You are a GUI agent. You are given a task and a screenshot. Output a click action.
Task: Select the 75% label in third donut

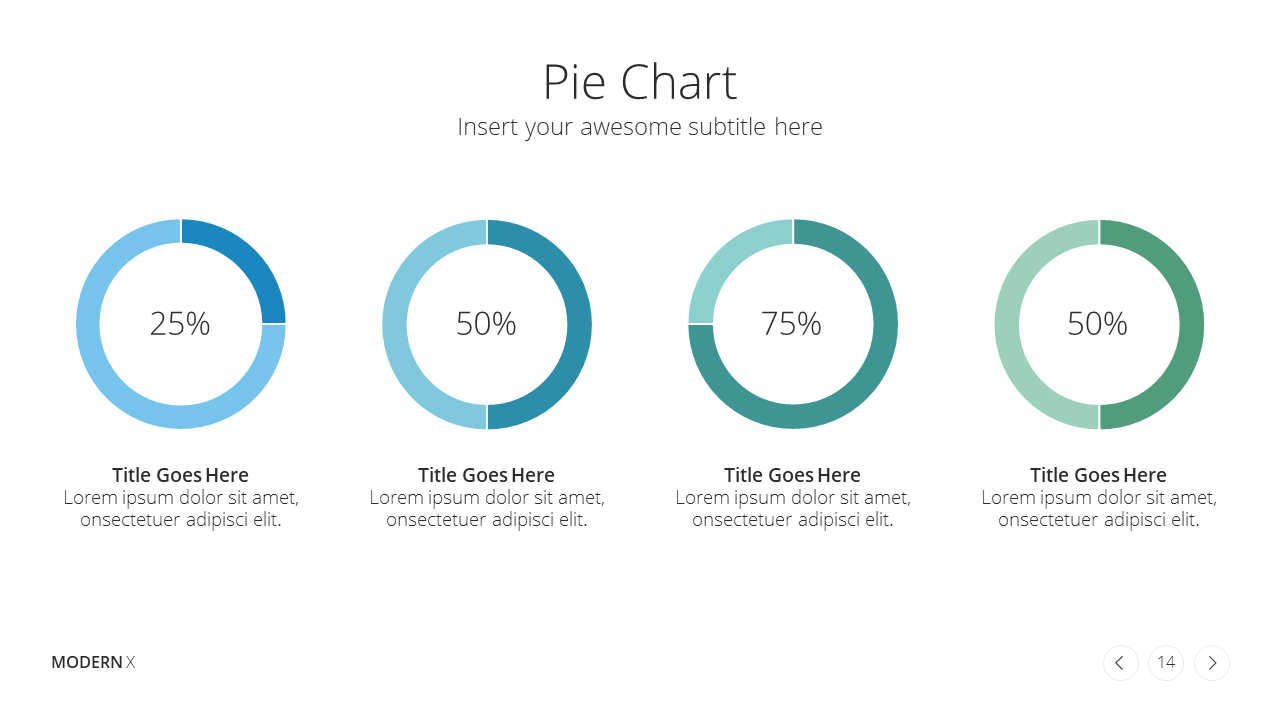click(791, 323)
